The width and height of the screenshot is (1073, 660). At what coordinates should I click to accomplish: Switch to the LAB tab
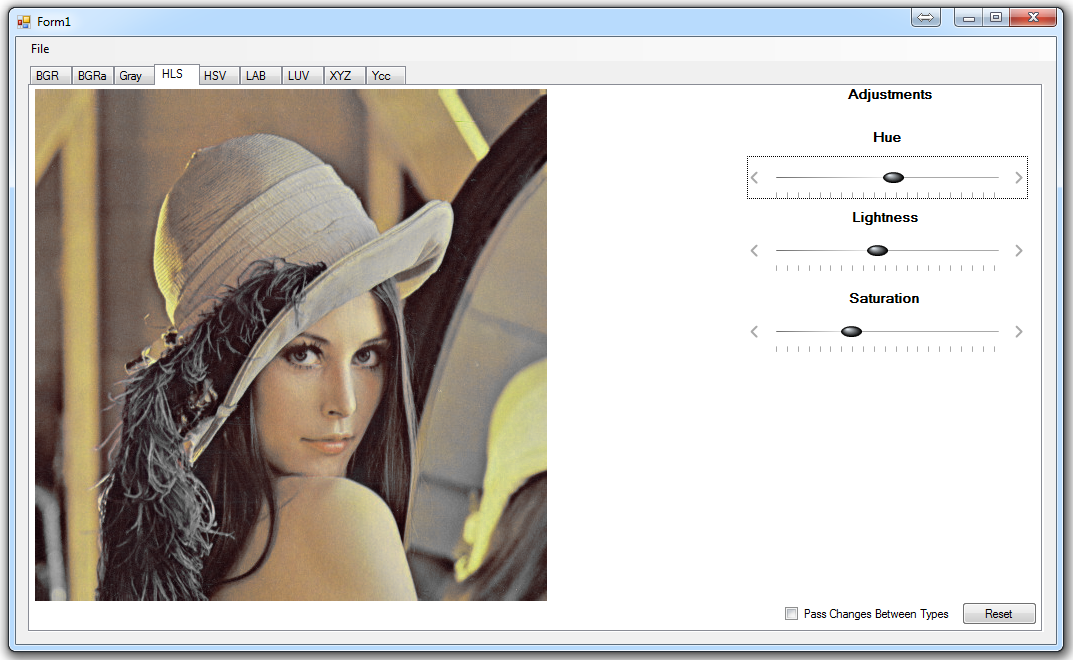pyautogui.click(x=260, y=75)
